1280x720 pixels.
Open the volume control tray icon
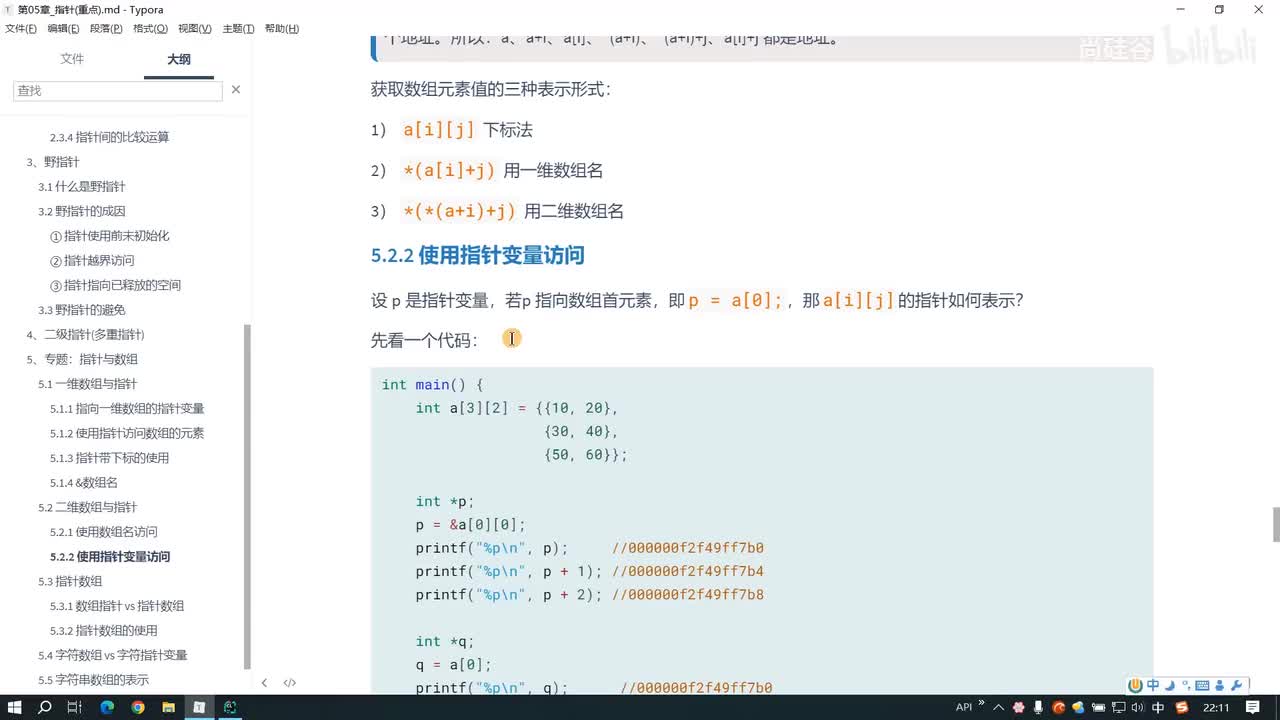[x=1137, y=707]
